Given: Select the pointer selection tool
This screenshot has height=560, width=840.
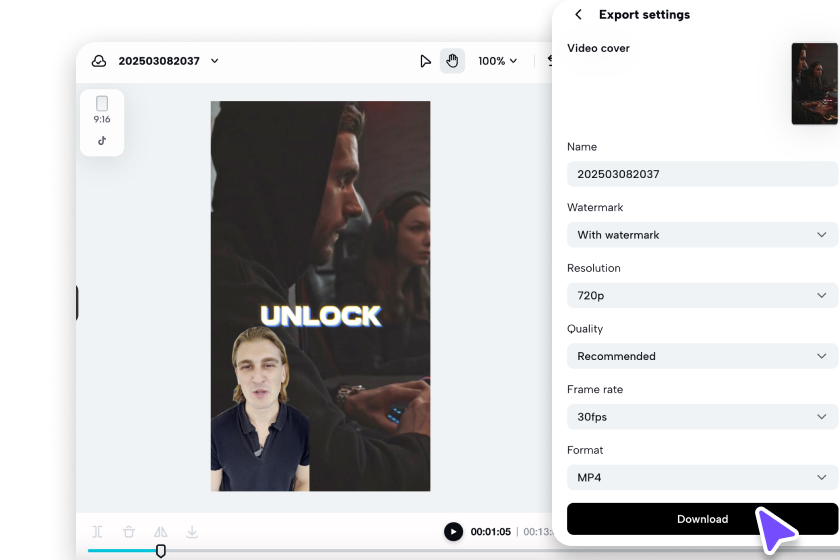Looking at the screenshot, I should click(x=425, y=61).
